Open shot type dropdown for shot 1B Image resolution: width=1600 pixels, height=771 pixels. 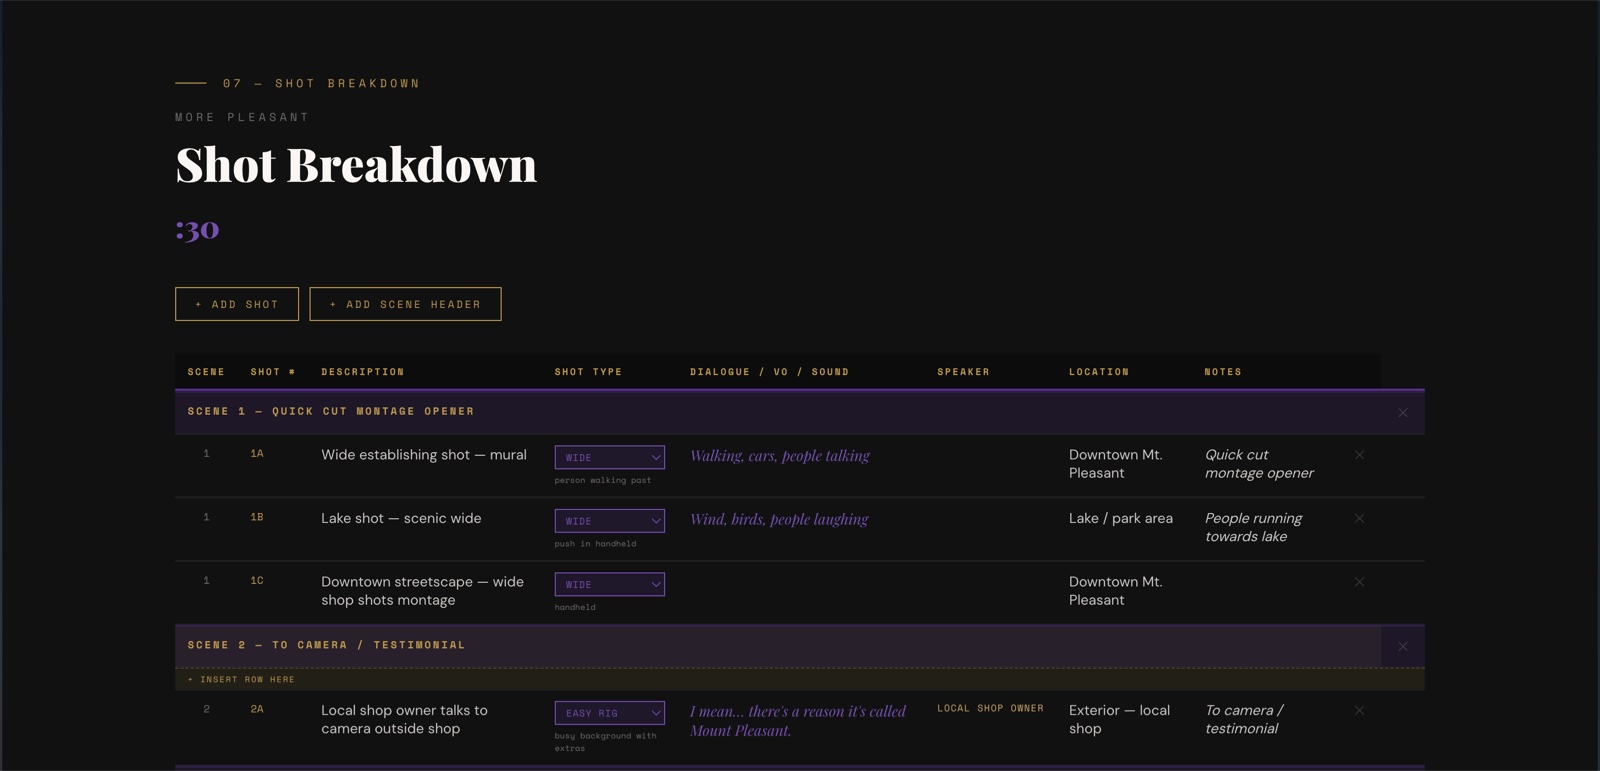[x=609, y=521]
